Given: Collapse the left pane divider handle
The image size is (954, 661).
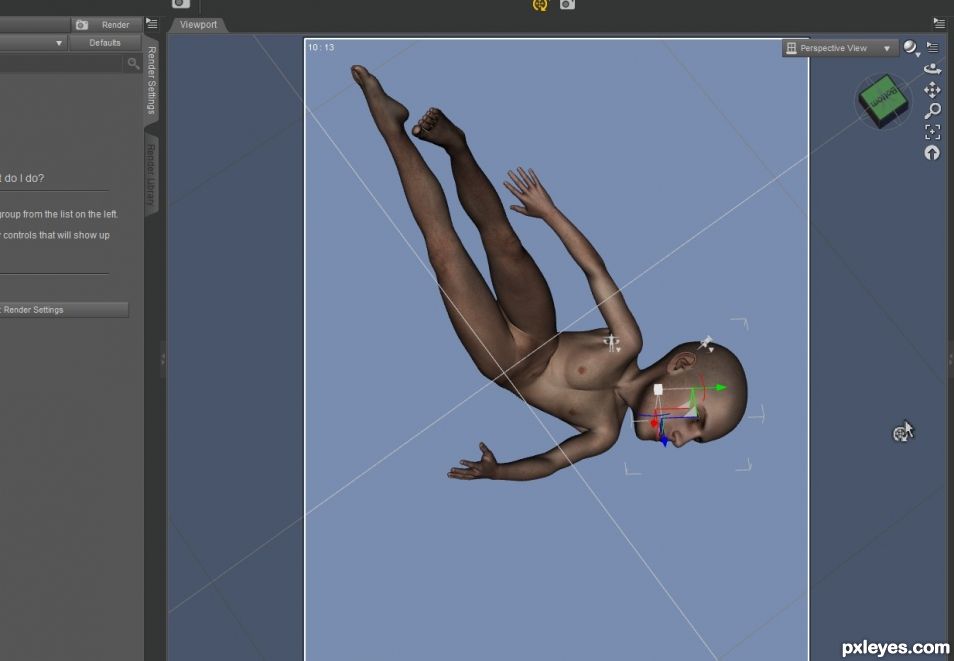Looking at the screenshot, I should click(162, 360).
